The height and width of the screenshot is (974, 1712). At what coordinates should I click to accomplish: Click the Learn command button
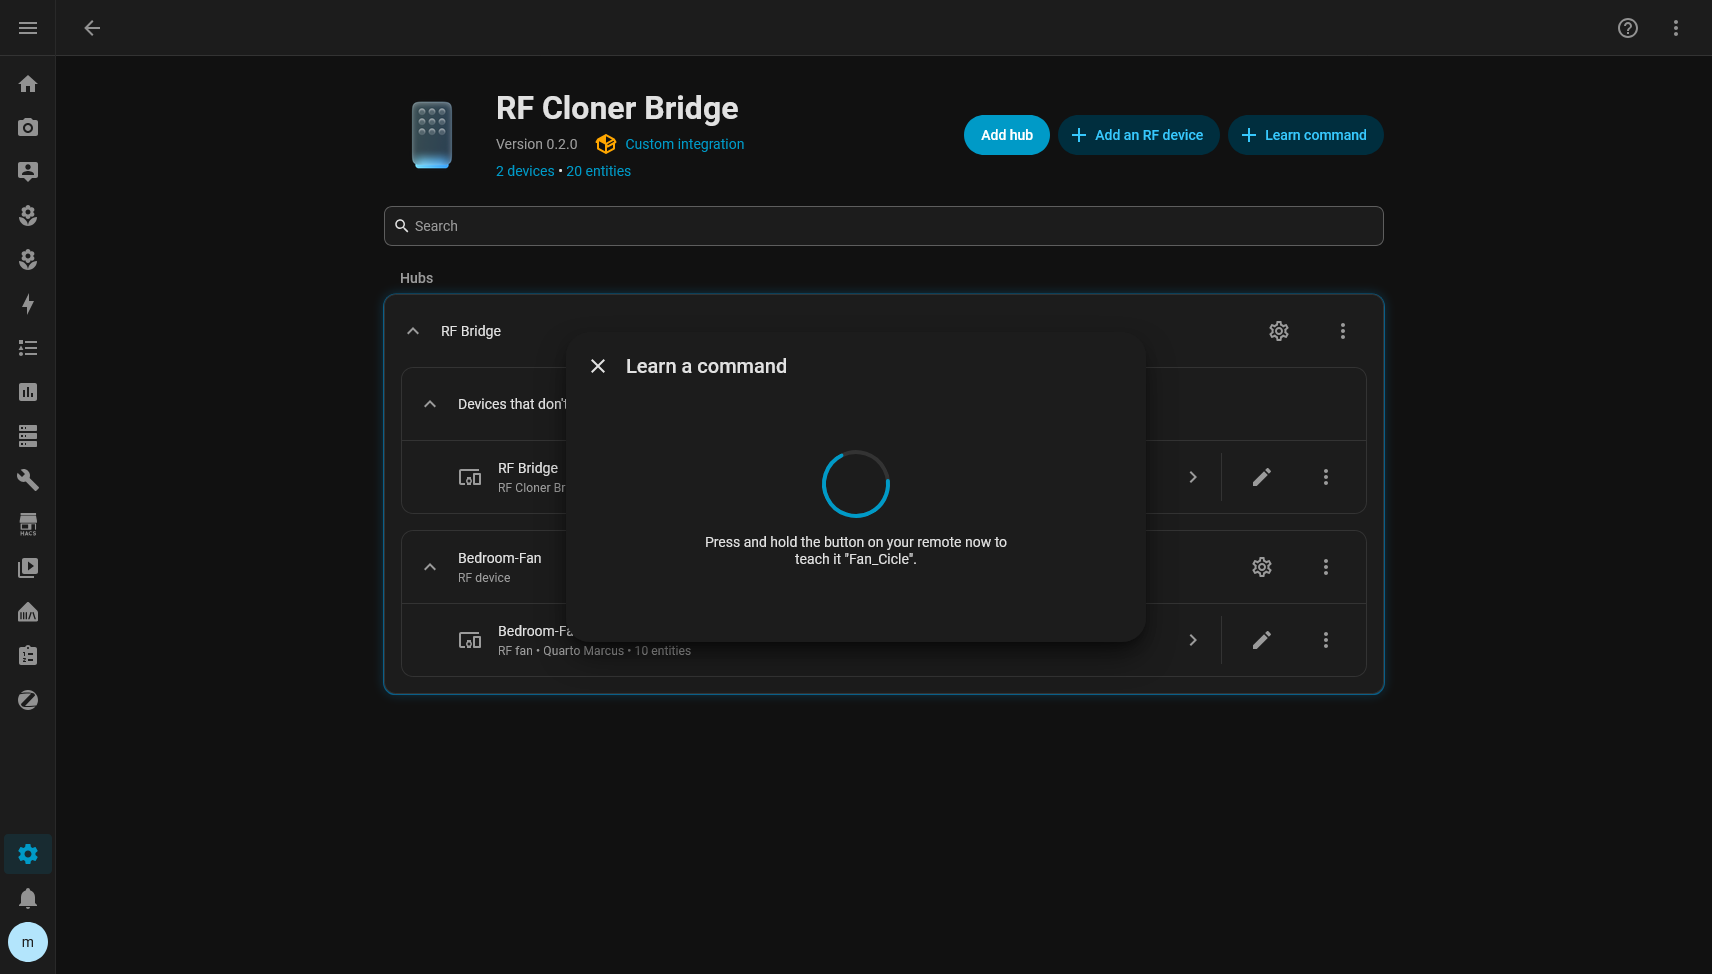tap(1306, 135)
